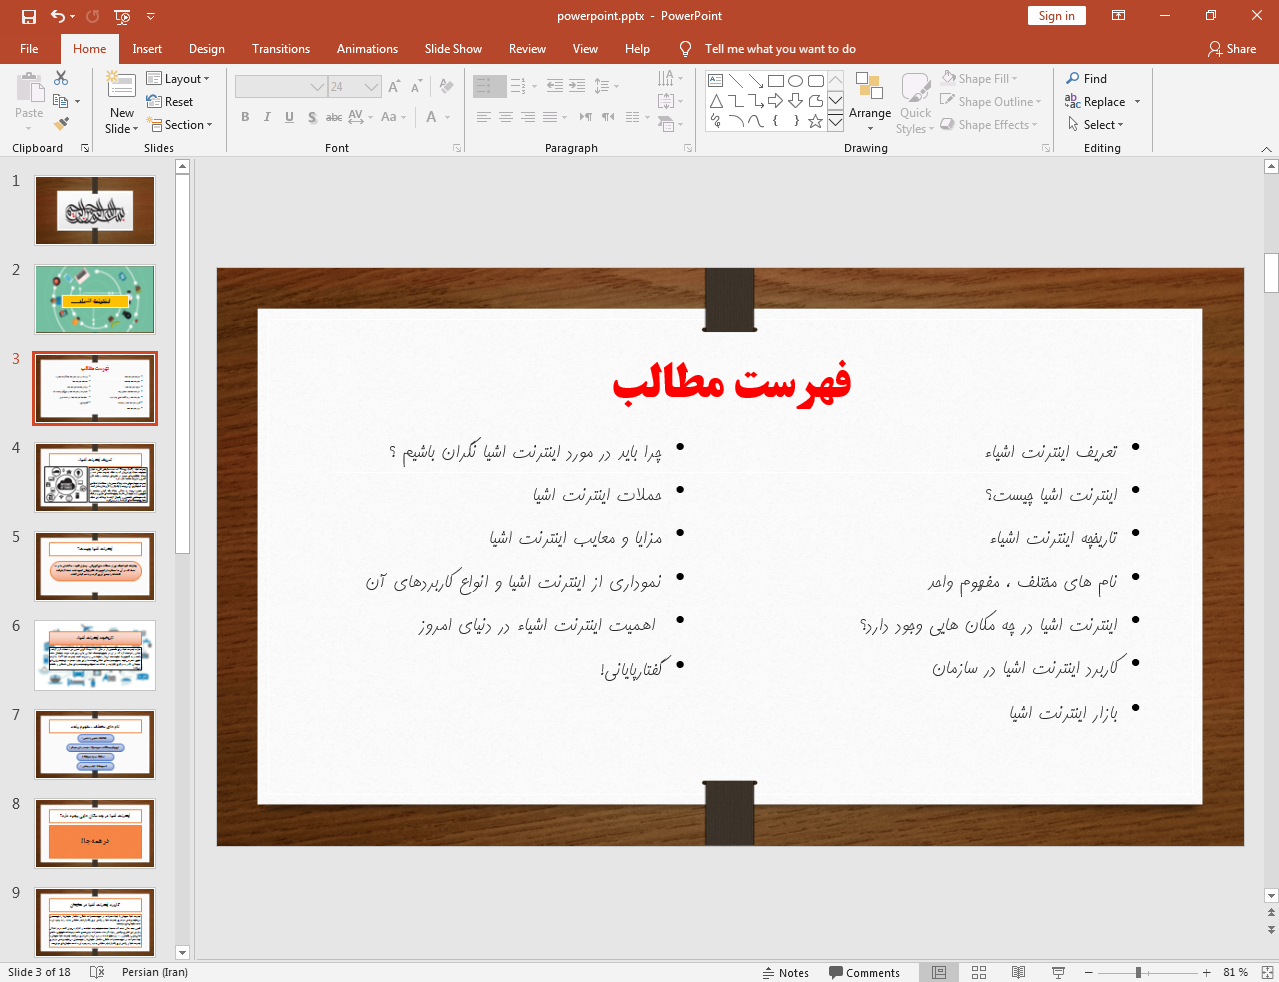Go to the Slide Show tab
This screenshot has height=982, width=1279.
(x=453, y=48)
